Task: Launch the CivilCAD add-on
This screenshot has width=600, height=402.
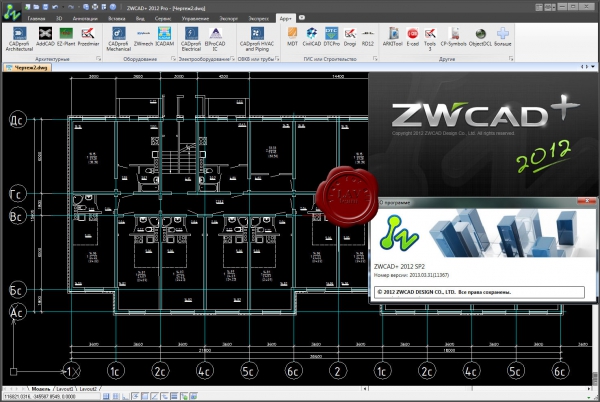Action: coord(311,37)
